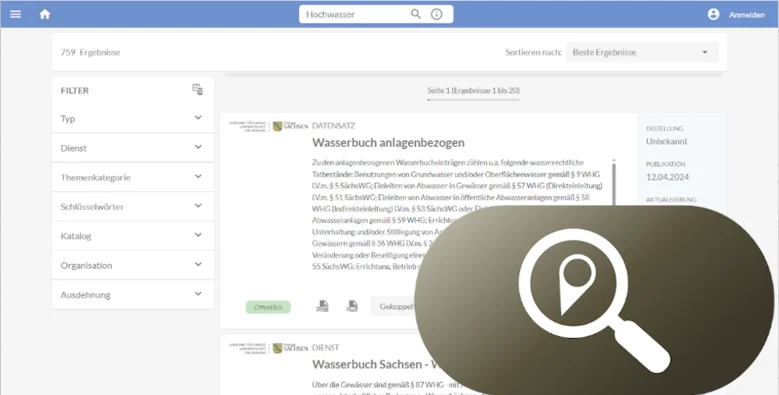Expand the Typ filter
Viewport: 779px width, 395px height.
click(133, 118)
